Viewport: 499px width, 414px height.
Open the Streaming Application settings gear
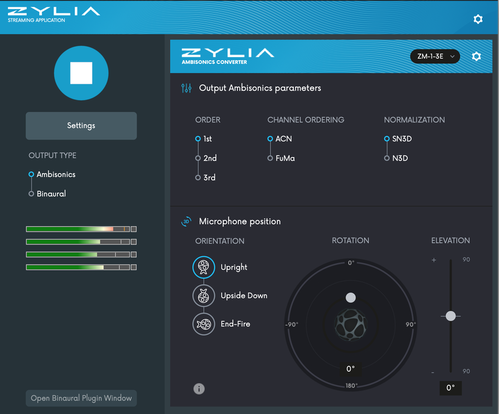coord(478,19)
